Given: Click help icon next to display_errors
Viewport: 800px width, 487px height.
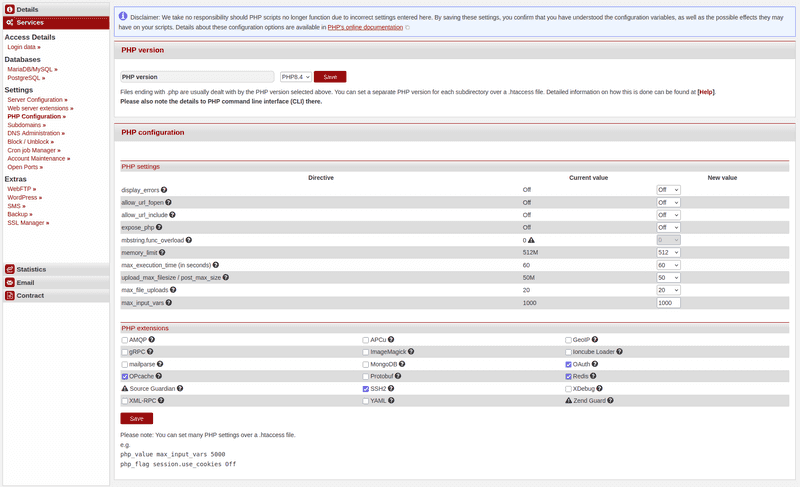Looking at the screenshot, I should coord(164,189).
